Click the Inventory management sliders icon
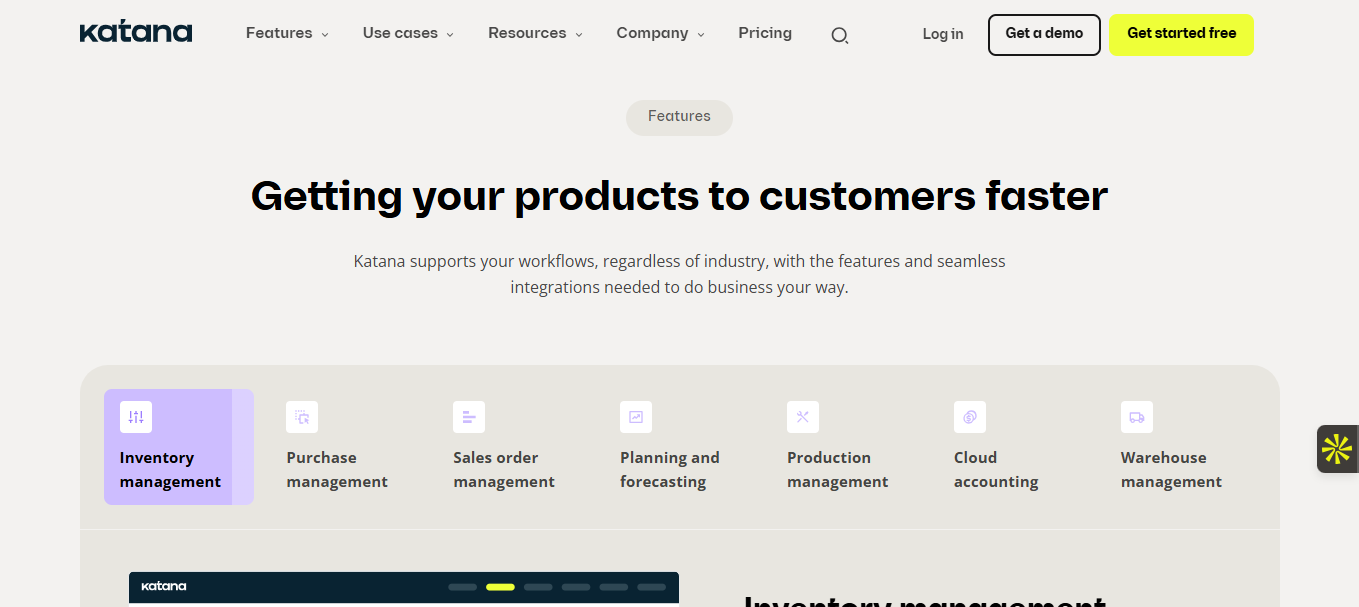1359x607 pixels. pyautogui.click(x=136, y=417)
